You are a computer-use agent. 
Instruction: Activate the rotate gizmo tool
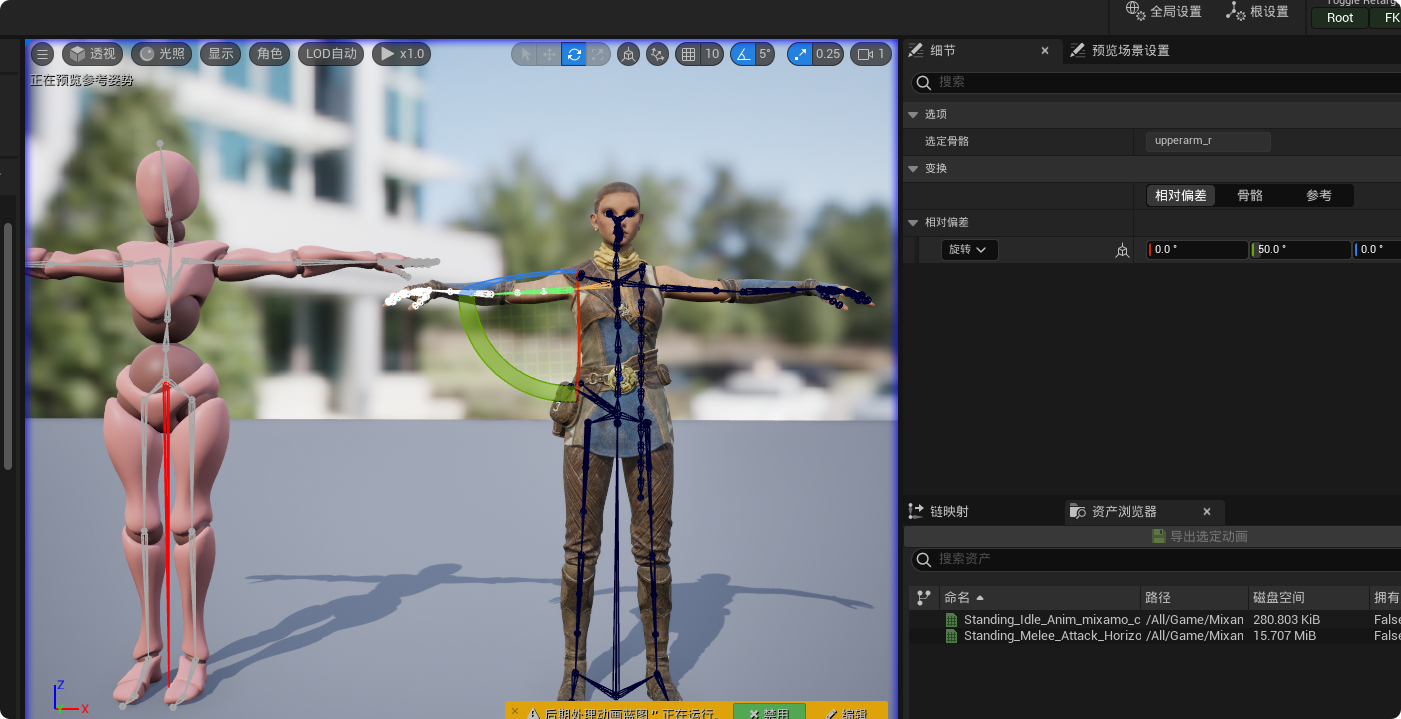(574, 54)
